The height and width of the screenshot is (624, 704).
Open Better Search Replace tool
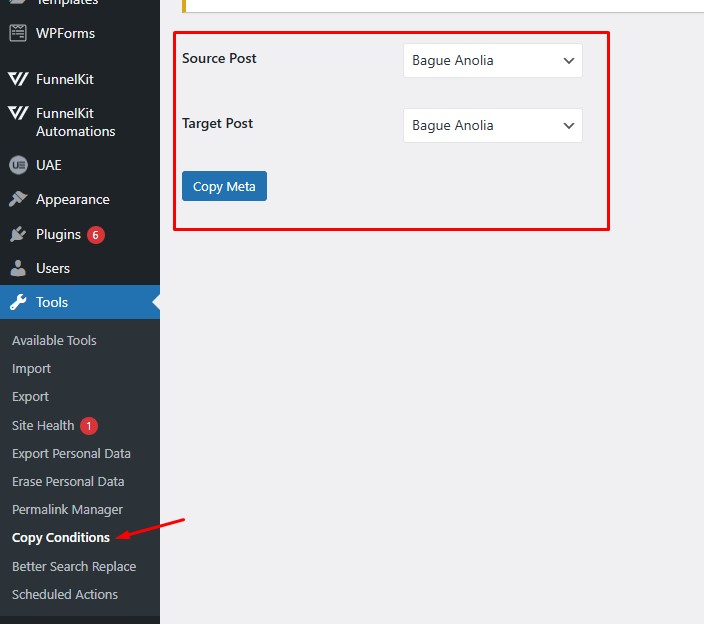pyautogui.click(x=74, y=566)
